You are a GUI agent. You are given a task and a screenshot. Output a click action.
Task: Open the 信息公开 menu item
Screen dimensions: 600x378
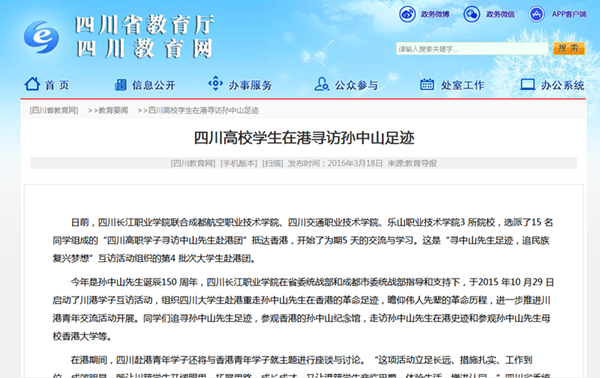click(154, 85)
